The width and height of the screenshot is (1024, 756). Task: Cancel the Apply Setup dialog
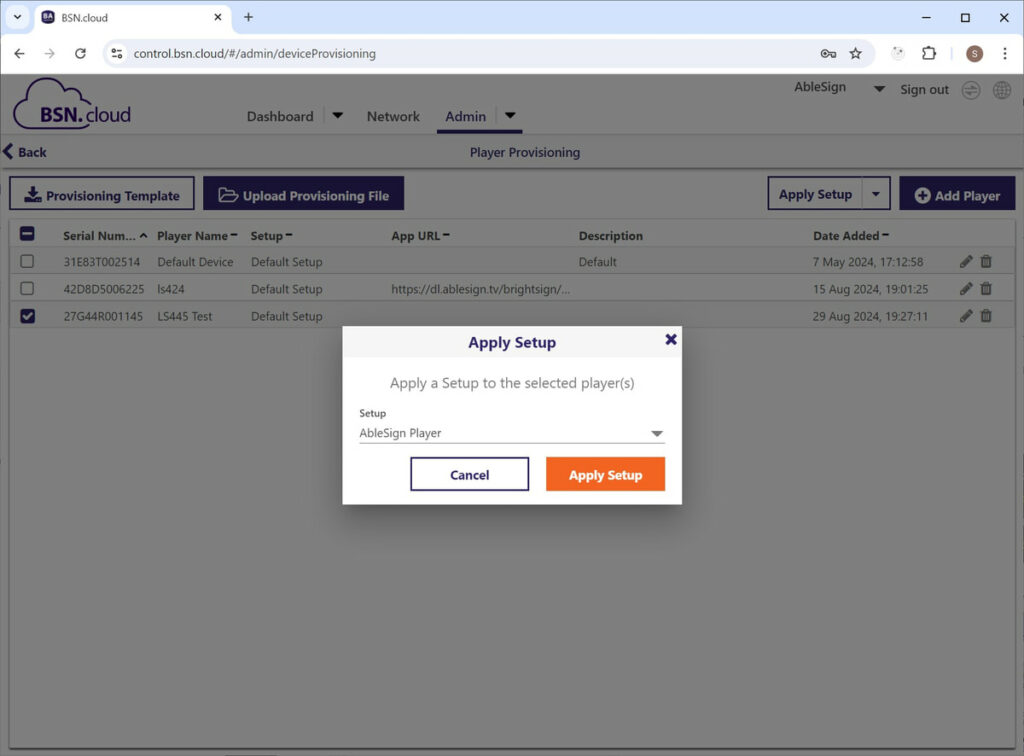point(469,473)
